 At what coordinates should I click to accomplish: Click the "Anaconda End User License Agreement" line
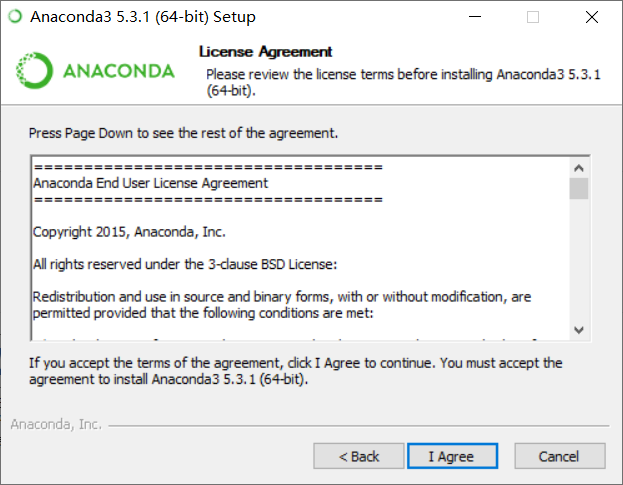(150, 183)
